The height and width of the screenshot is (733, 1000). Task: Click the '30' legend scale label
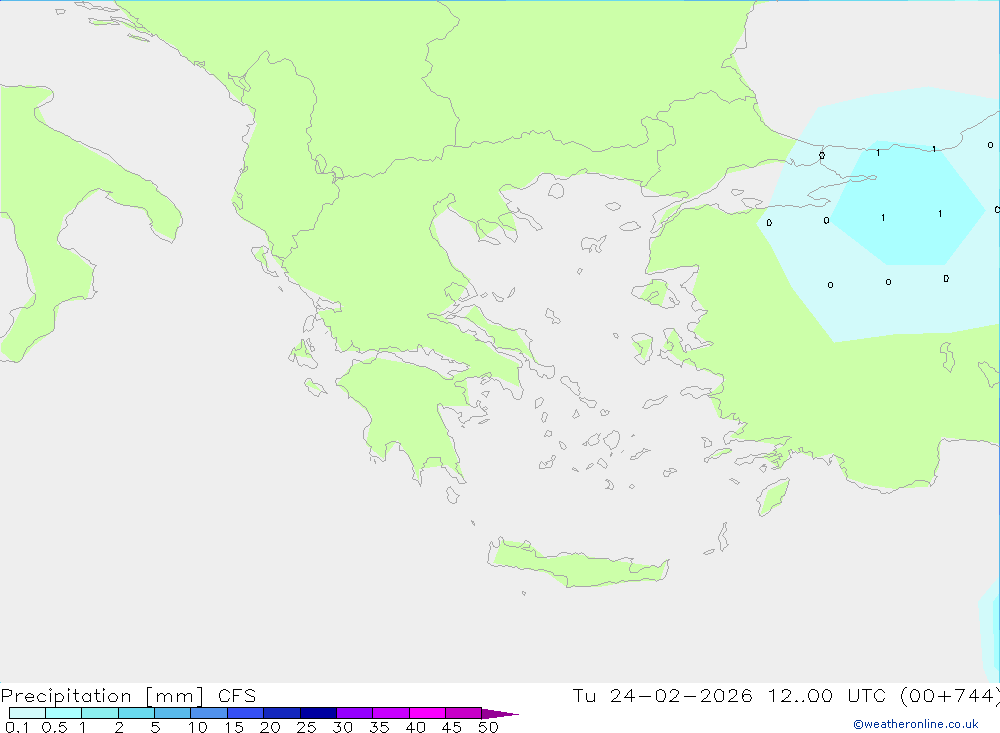(x=343, y=727)
